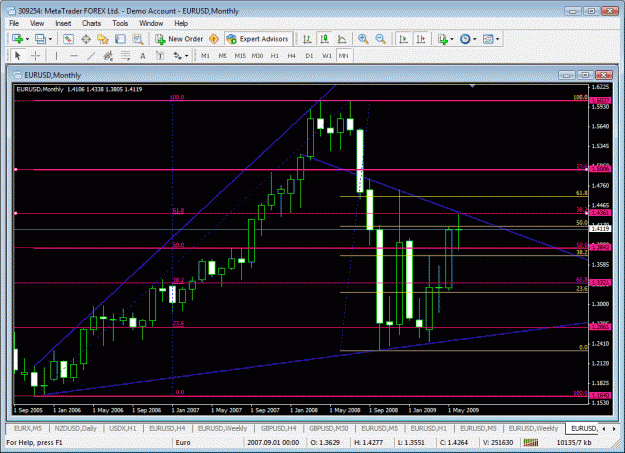Launch the Strategy Tester icon
The image size is (625, 453).
(138, 39)
